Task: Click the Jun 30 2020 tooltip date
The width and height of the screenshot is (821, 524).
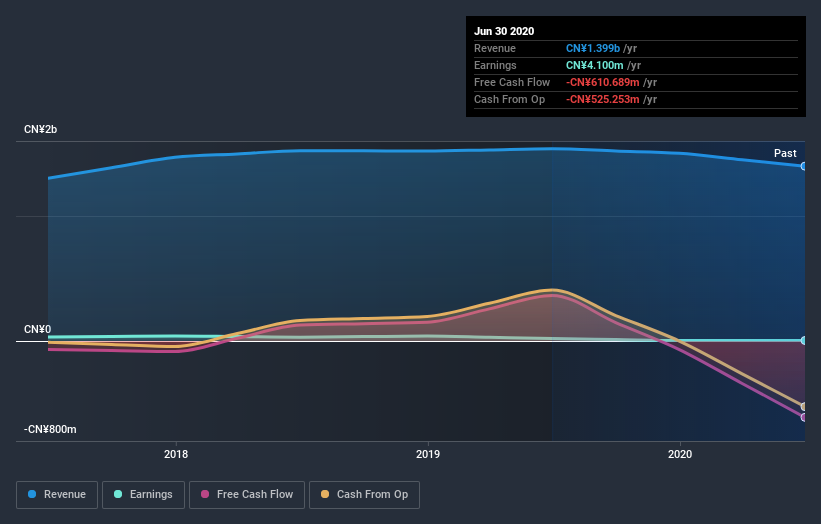Action: point(504,31)
